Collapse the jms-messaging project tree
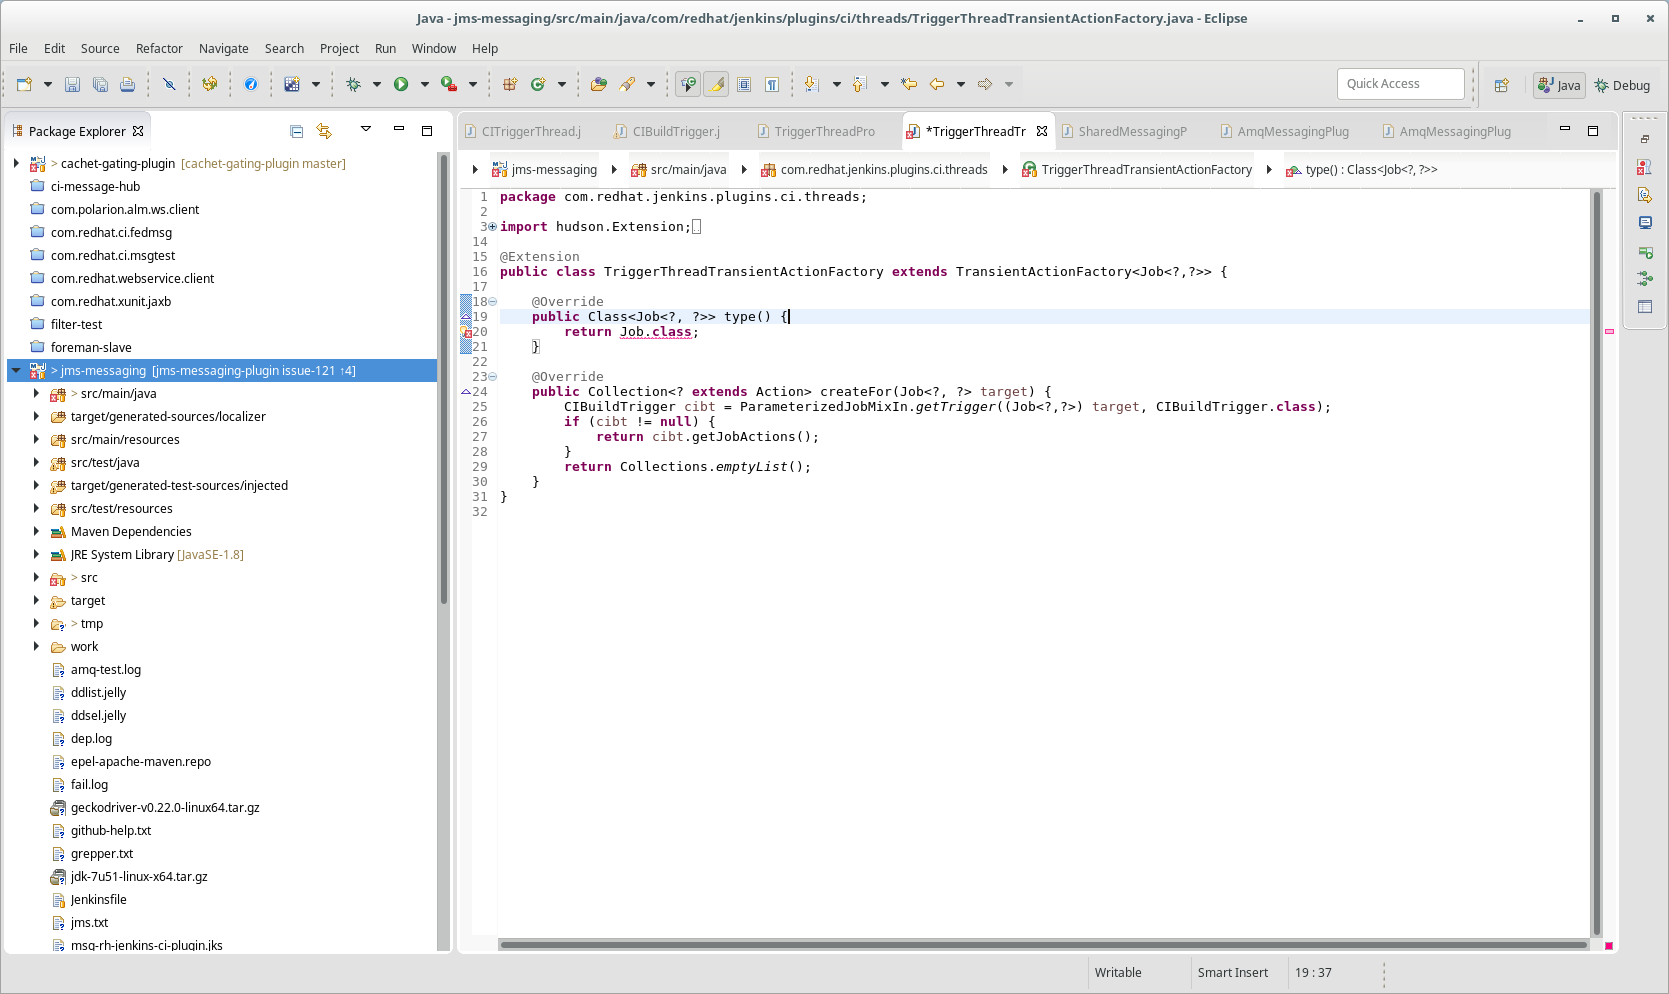The image size is (1669, 994). [16, 370]
